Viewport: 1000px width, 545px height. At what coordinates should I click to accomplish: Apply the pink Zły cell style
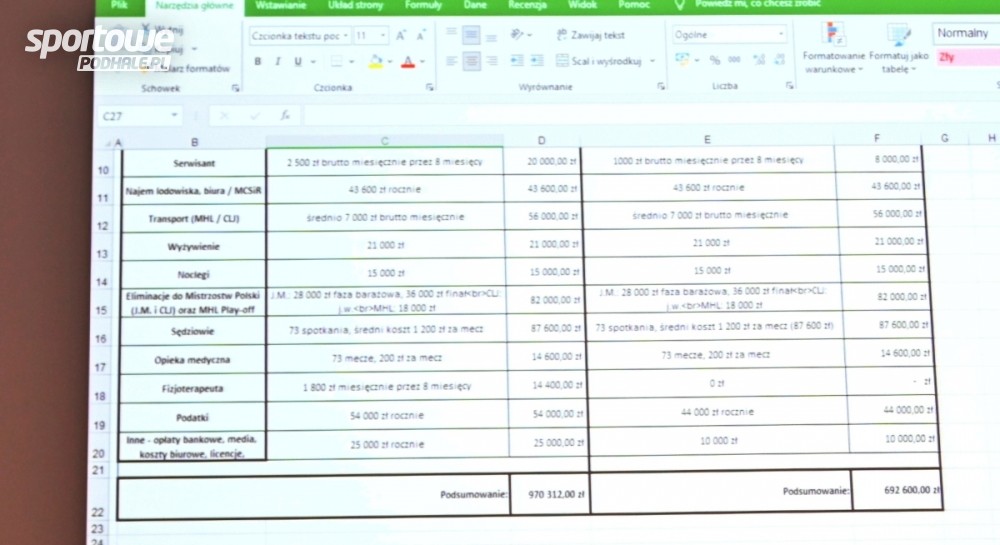tap(966, 57)
